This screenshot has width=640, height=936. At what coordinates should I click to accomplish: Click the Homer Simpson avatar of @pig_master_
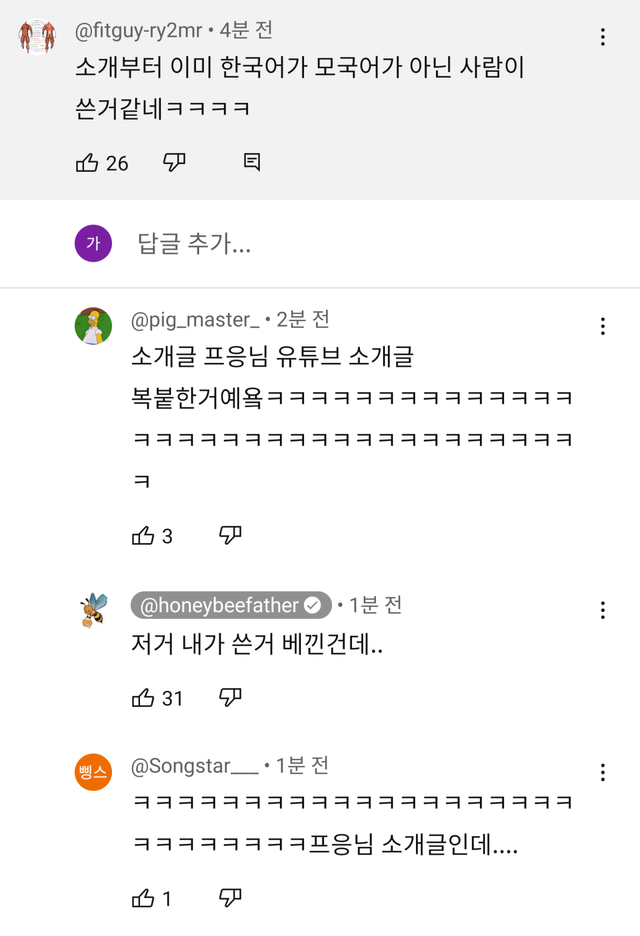93,326
